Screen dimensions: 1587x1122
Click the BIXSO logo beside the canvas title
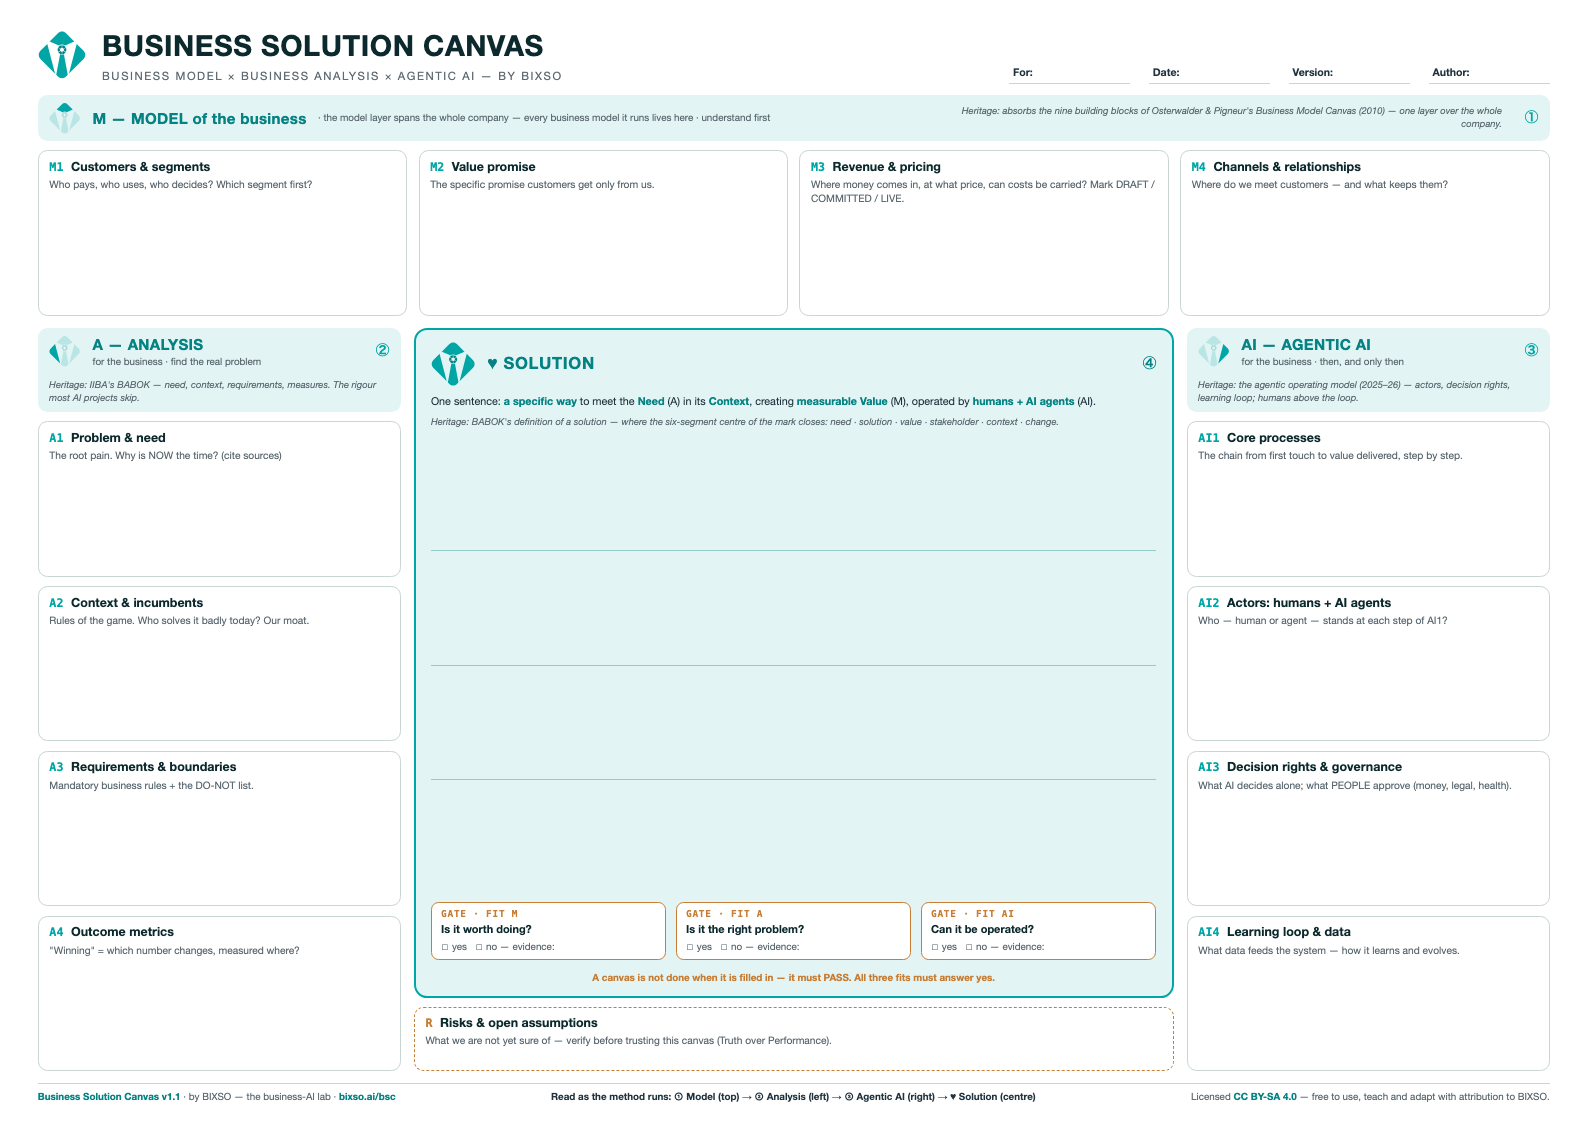click(x=62, y=55)
